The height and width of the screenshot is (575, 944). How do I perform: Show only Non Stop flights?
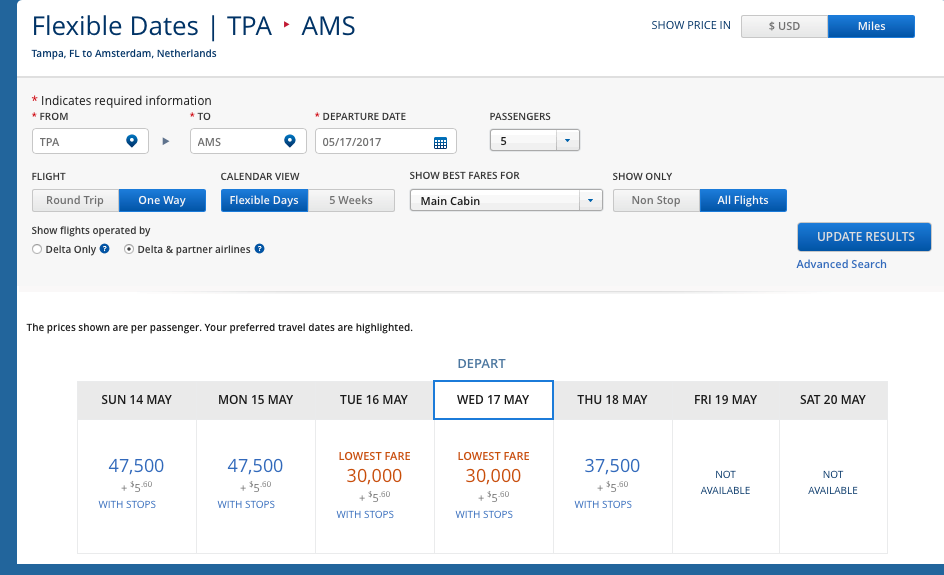(656, 200)
